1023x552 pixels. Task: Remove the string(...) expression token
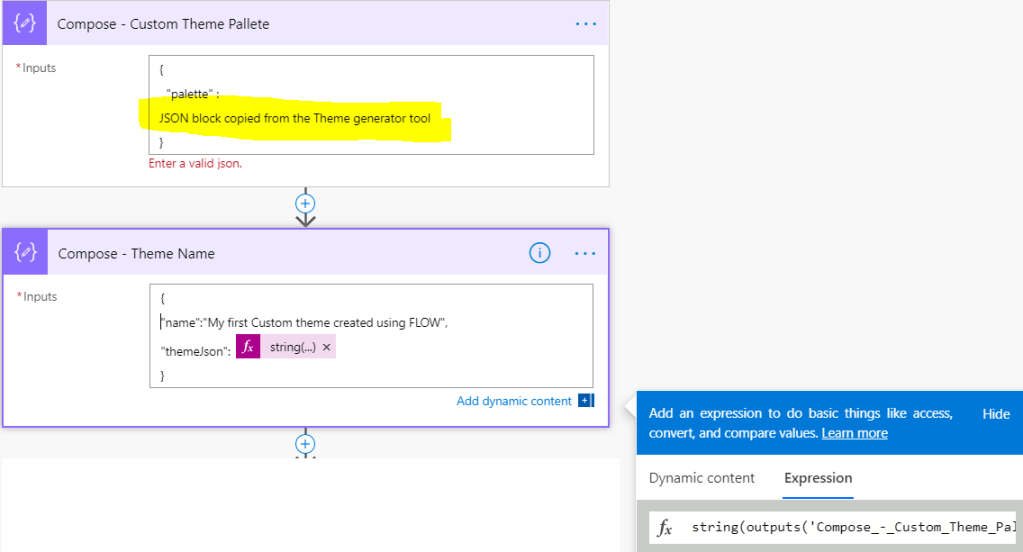327,347
